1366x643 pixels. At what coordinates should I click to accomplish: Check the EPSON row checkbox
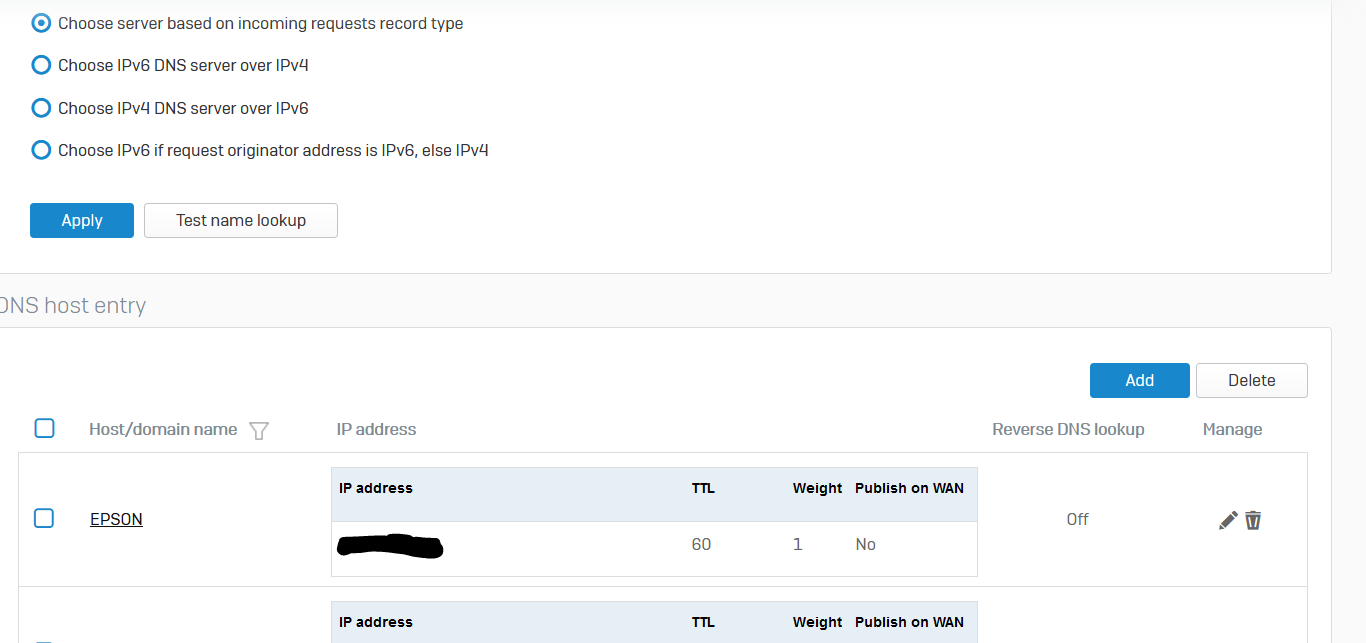point(44,518)
